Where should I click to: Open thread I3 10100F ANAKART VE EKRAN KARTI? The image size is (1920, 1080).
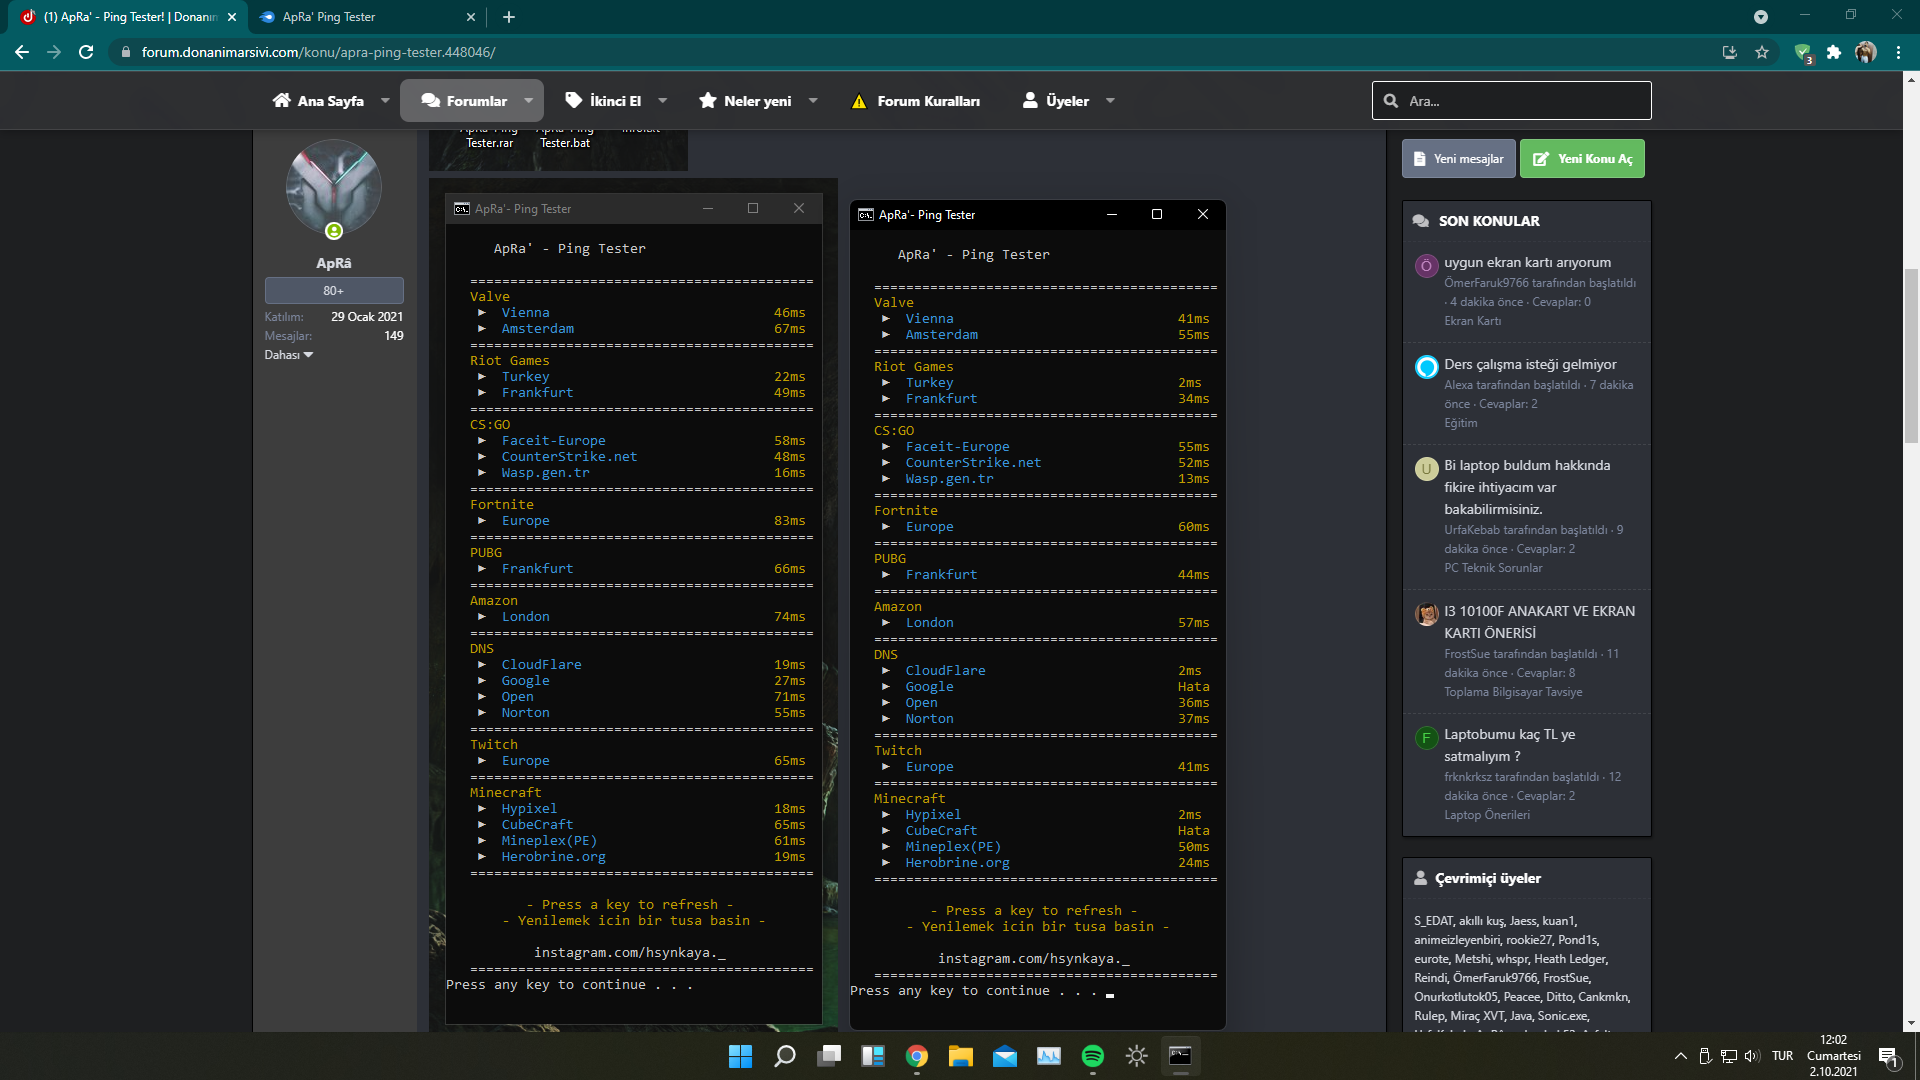[1540, 622]
